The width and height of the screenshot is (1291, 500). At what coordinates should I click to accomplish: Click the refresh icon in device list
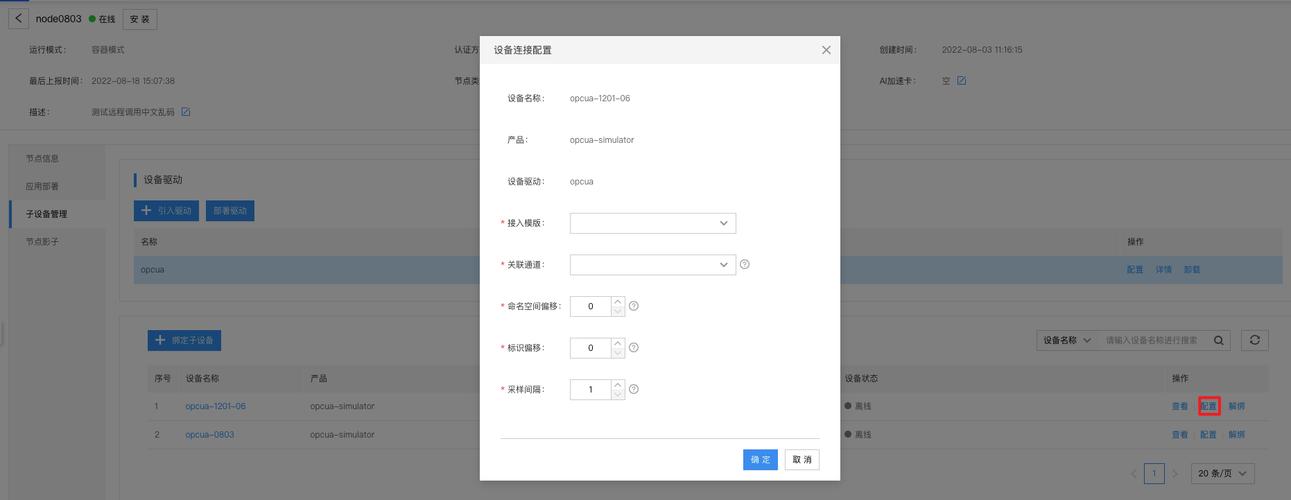click(x=1254, y=340)
